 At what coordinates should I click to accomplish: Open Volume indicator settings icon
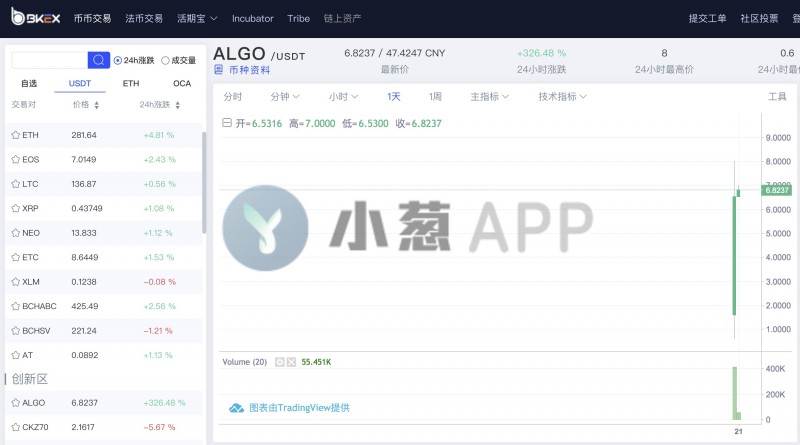click(280, 362)
